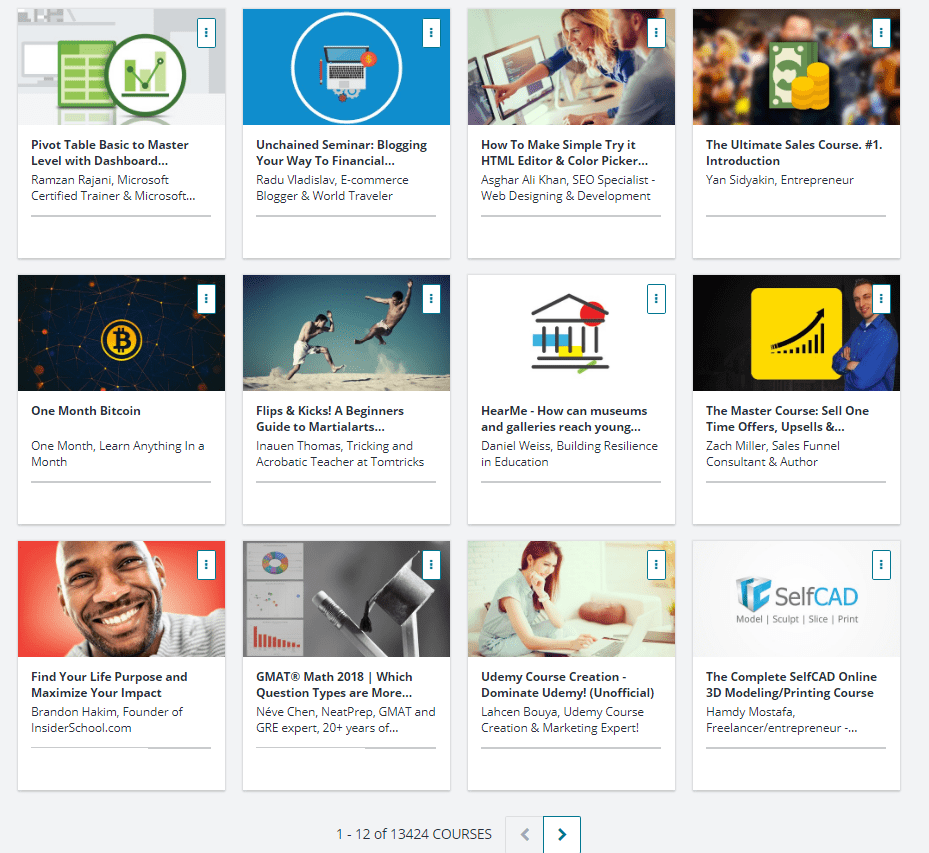Image resolution: width=929 pixels, height=853 pixels.
Task: Open options menu on HearMe museums course
Action: 656,298
